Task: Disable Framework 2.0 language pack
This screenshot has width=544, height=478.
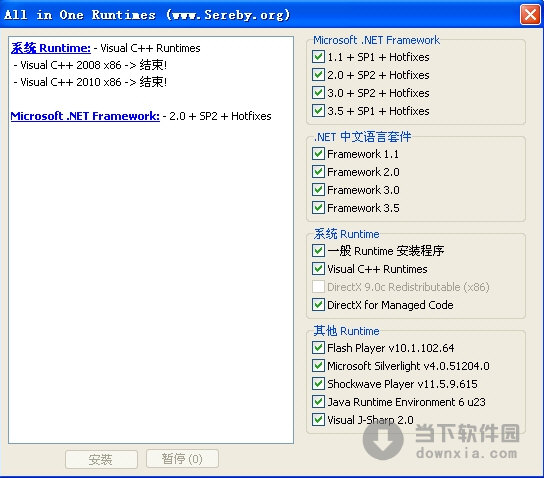Action: 318,172
